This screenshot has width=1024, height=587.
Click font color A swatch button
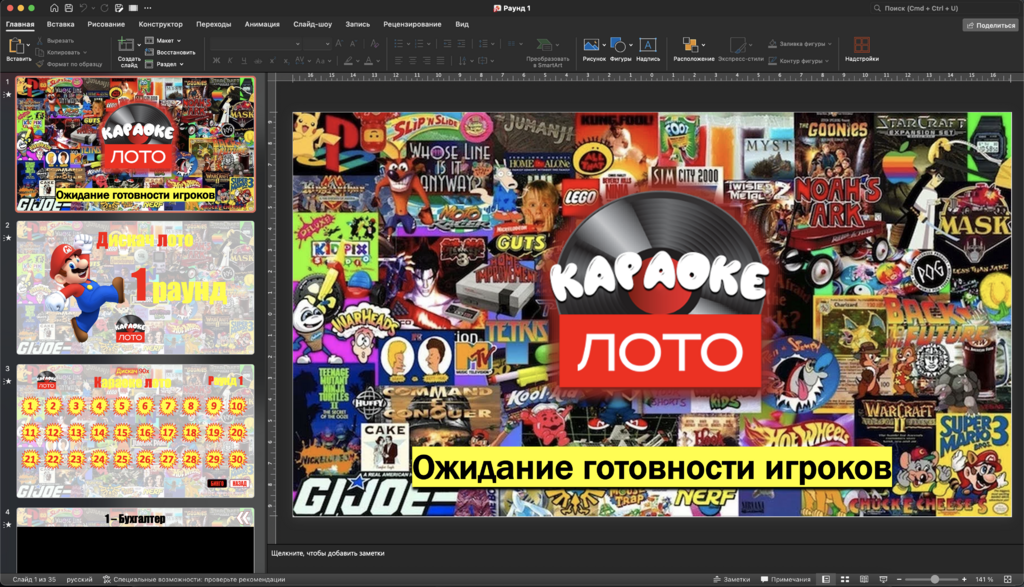368,61
